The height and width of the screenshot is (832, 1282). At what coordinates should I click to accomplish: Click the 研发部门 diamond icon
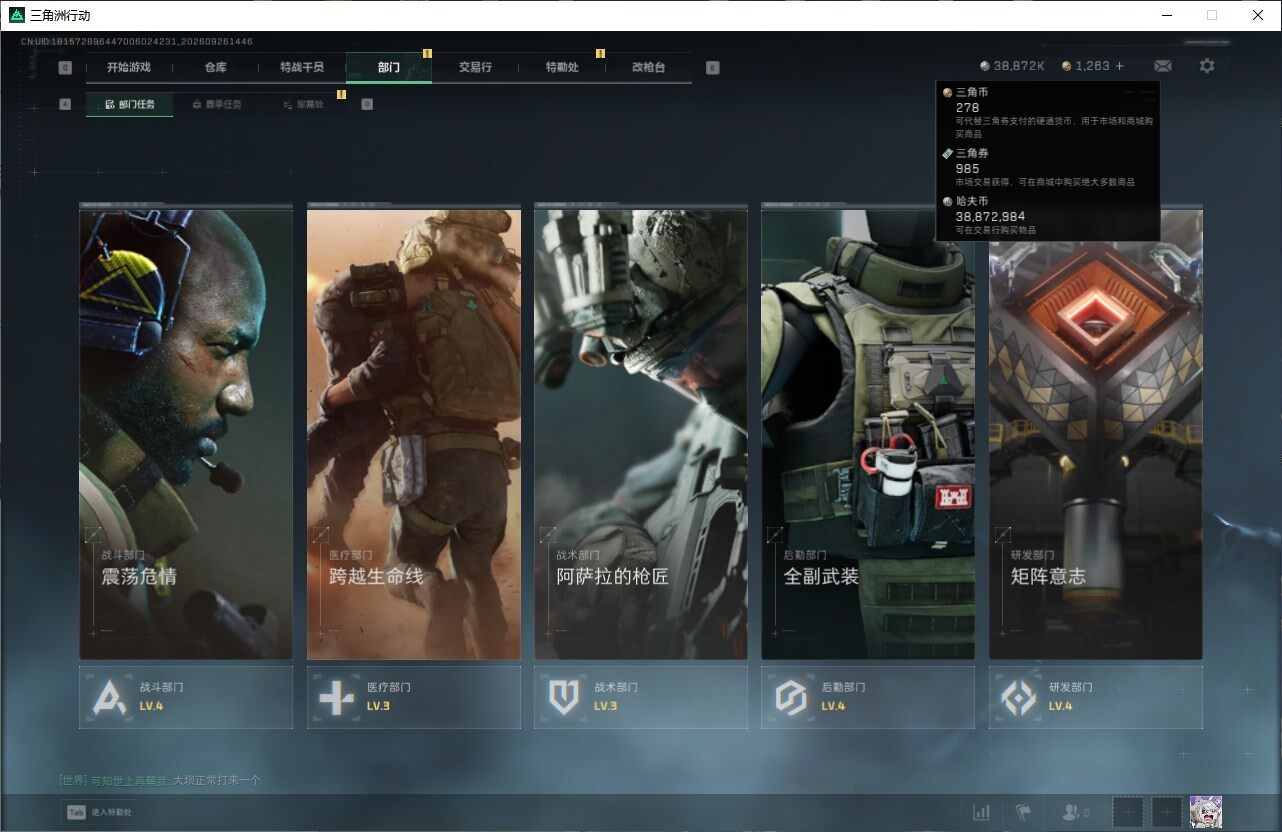tap(1019, 697)
